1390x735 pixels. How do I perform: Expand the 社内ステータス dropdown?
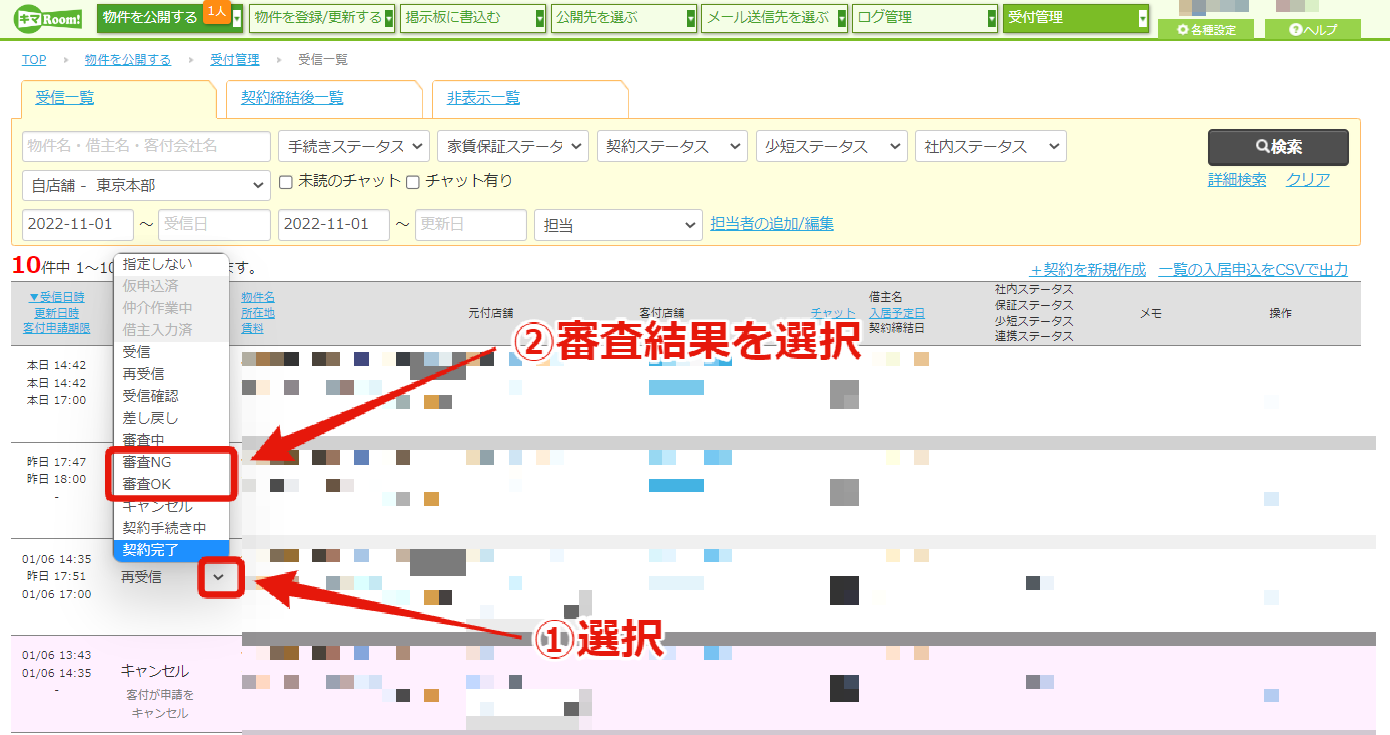(990, 146)
